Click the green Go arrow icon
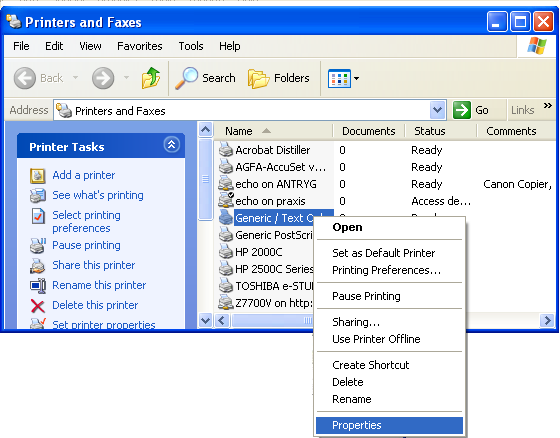 [461, 110]
